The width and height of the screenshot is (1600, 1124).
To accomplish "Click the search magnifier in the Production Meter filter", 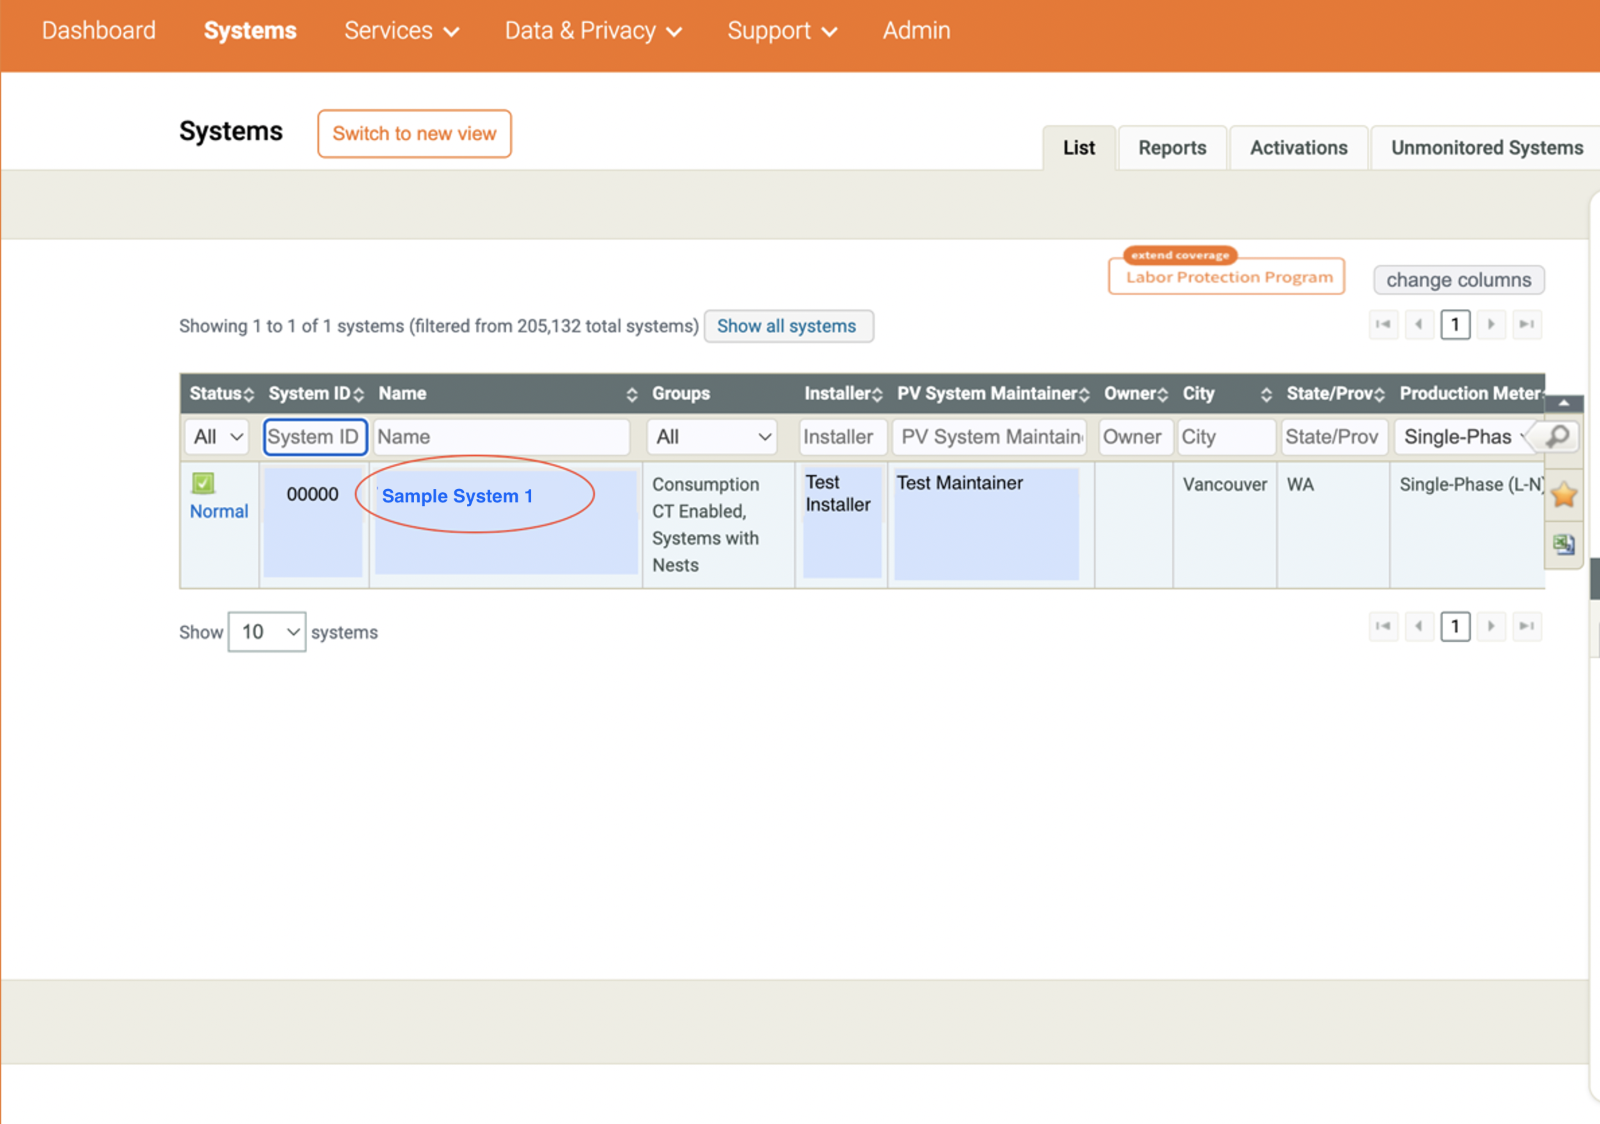I will point(1558,437).
